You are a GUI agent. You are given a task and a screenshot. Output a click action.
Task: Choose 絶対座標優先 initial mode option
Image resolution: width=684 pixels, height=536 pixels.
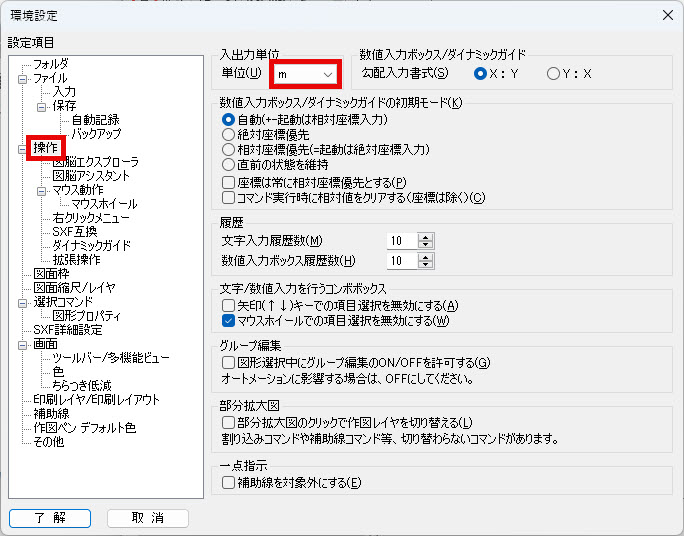tap(228, 134)
